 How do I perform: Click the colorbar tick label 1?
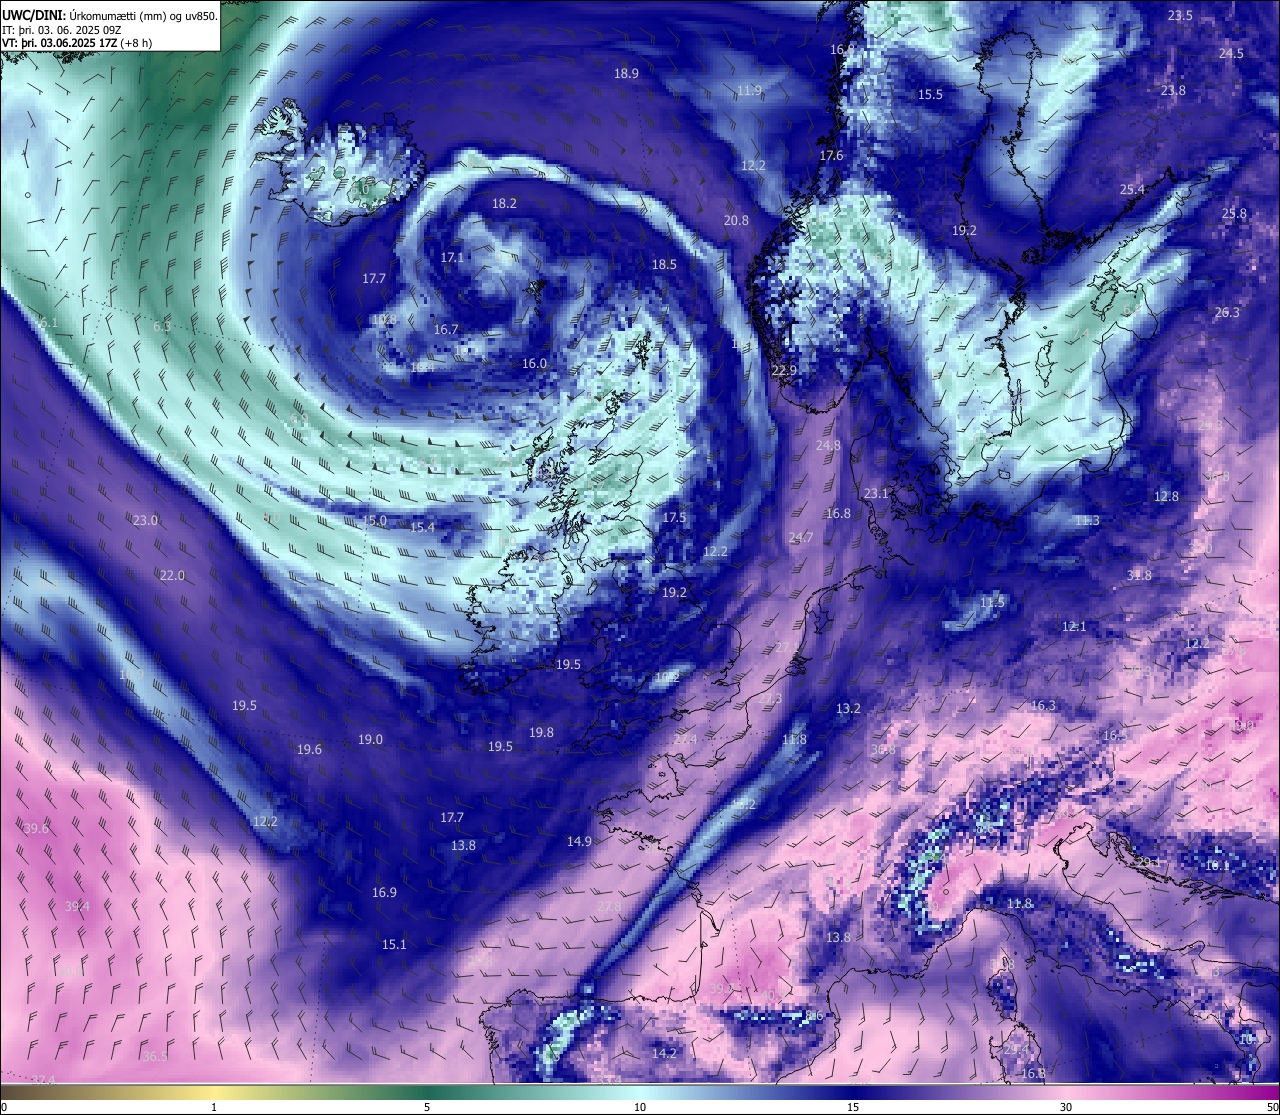point(214,1107)
